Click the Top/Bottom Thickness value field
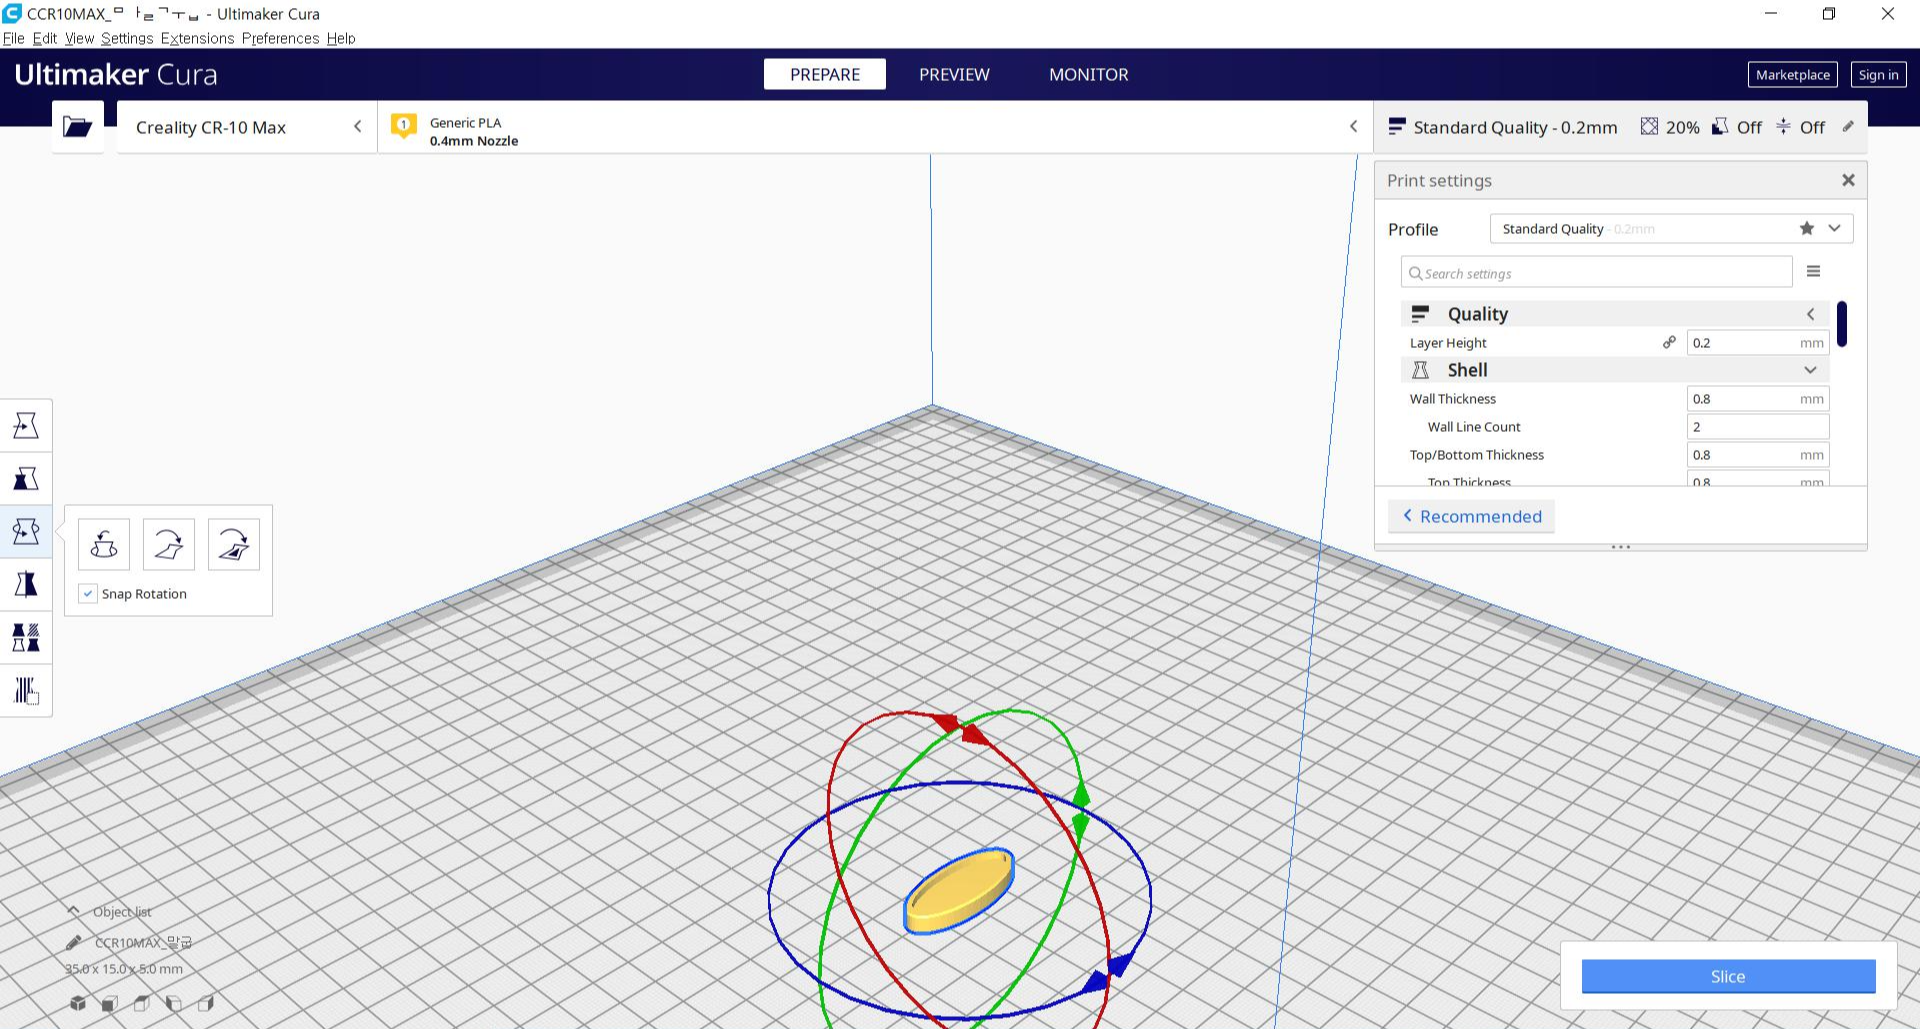The width and height of the screenshot is (1920, 1029). tap(1758, 454)
